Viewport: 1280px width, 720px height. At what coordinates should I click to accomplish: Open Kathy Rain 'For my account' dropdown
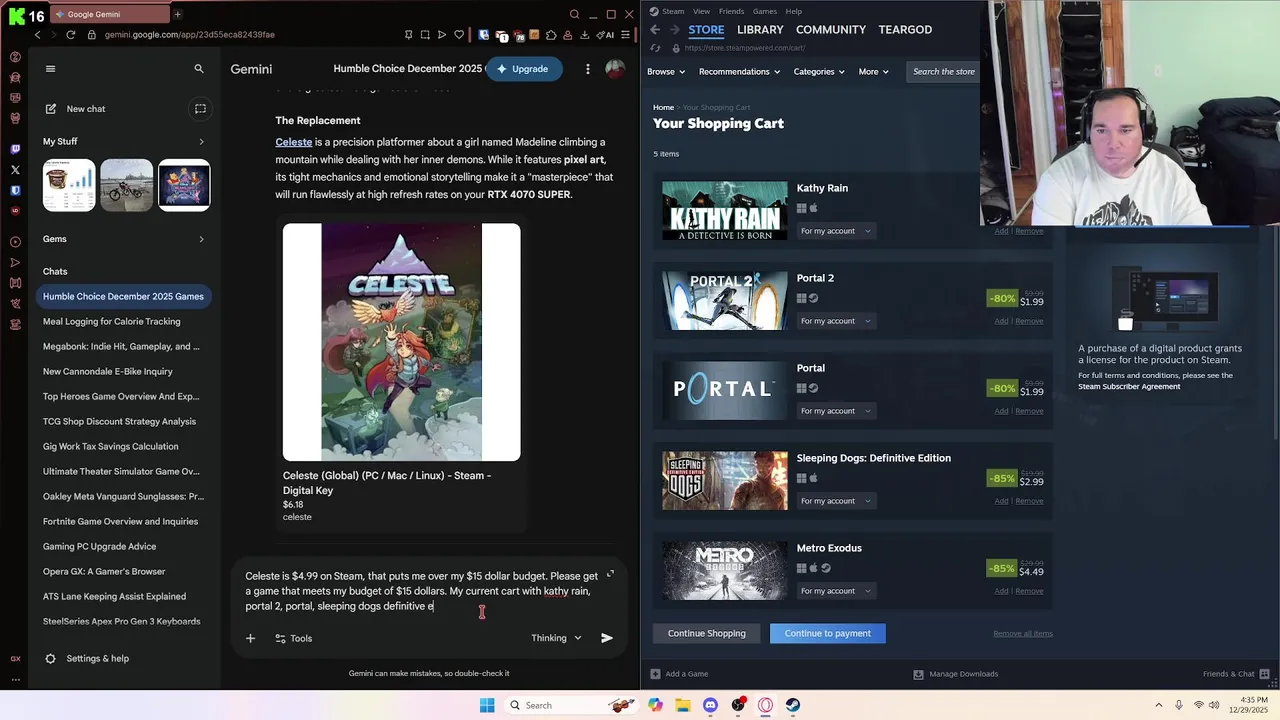click(836, 231)
